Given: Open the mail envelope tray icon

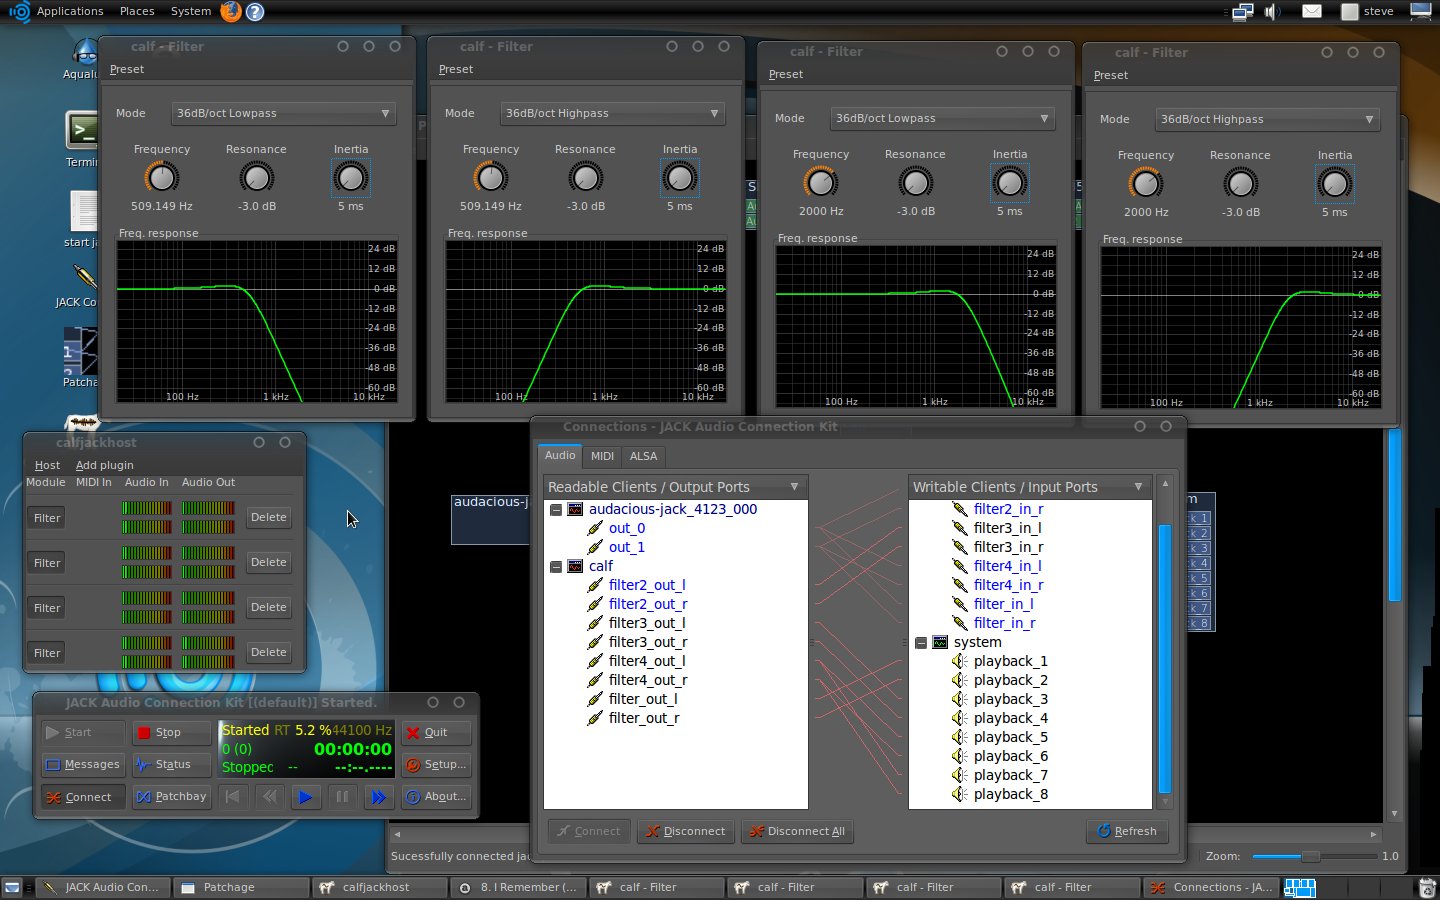Looking at the screenshot, I should click(x=1312, y=11).
